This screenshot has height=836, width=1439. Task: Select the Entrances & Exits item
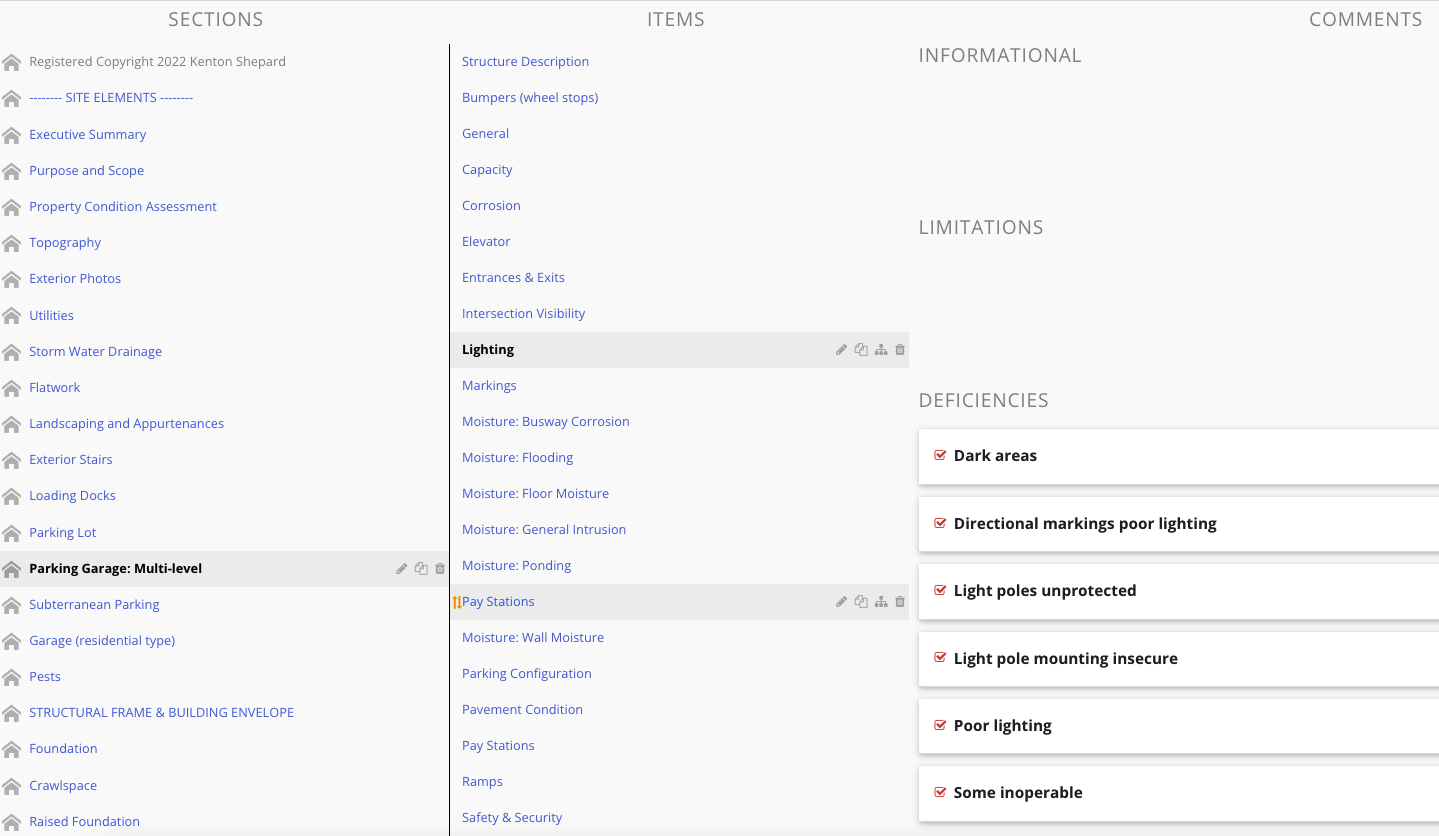tap(513, 278)
